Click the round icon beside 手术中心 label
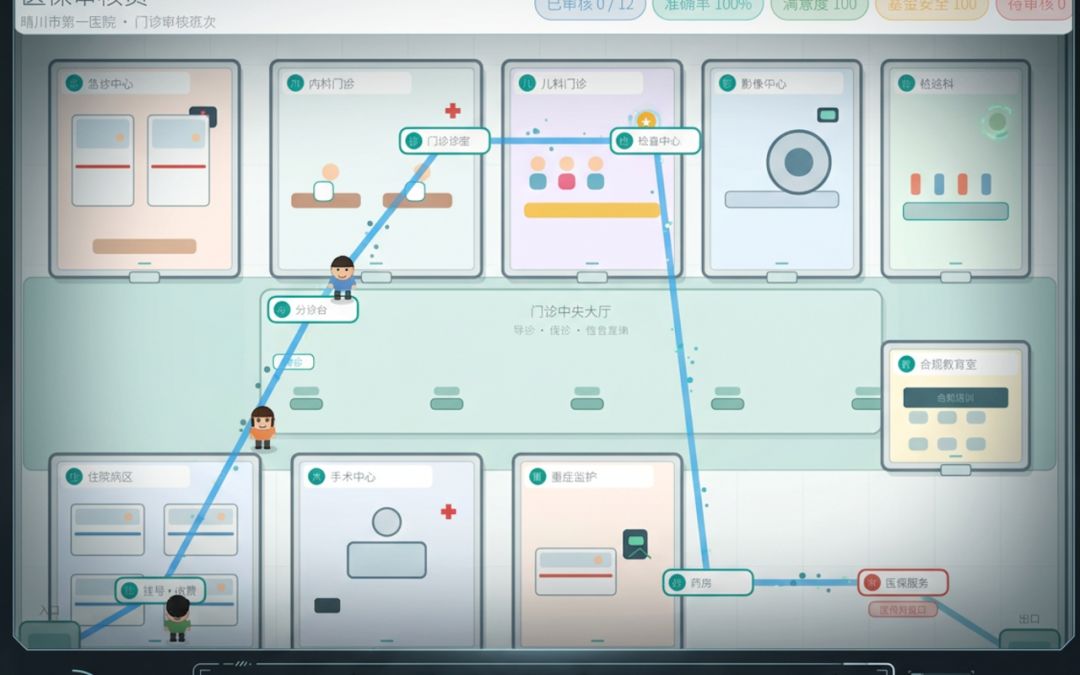 [x=316, y=477]
